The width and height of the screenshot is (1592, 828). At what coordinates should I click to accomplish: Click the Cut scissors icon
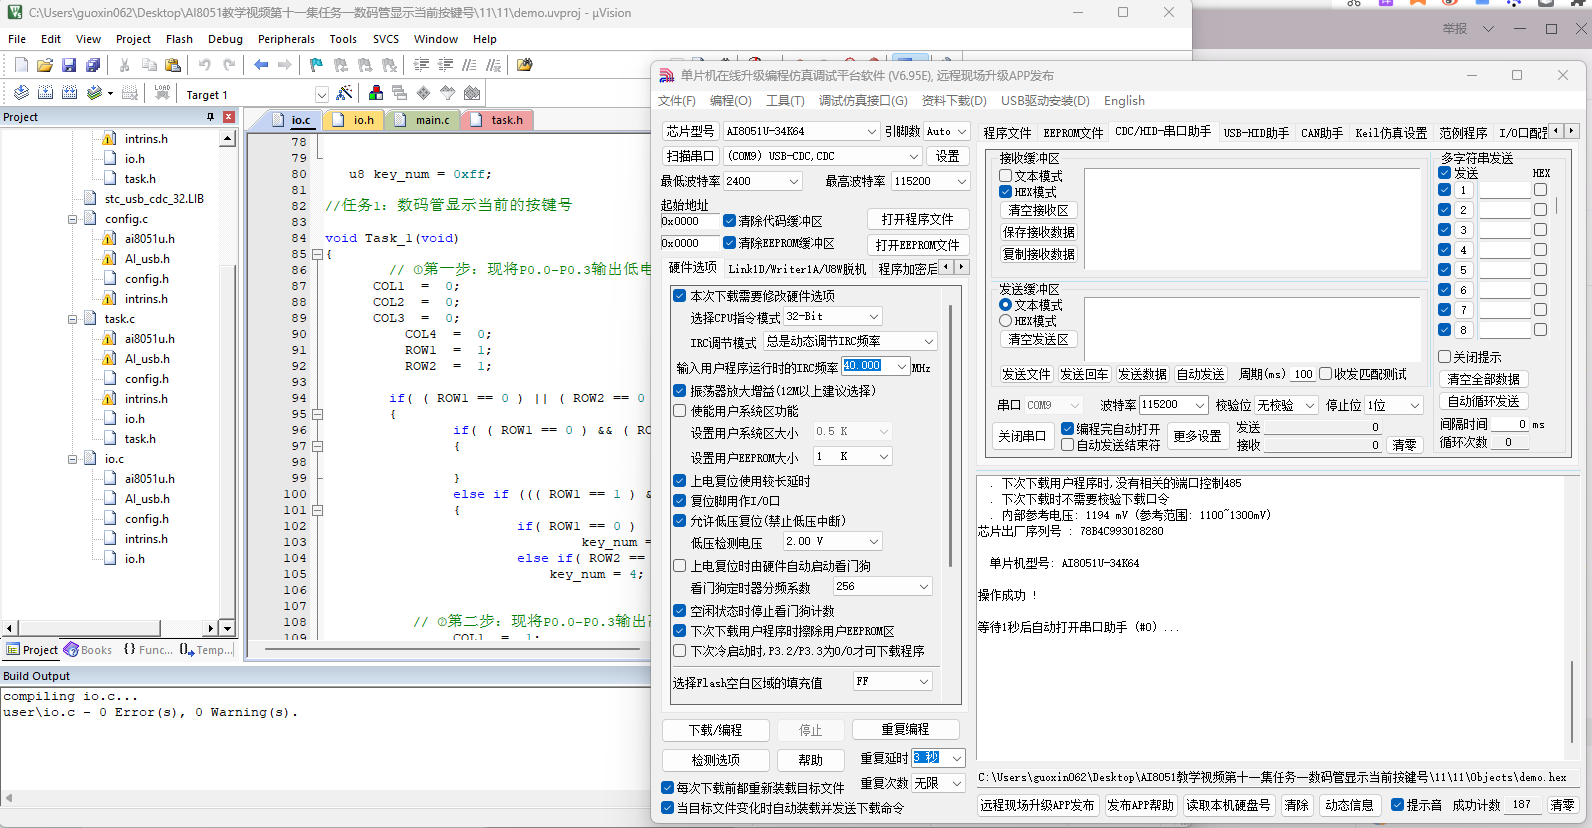click(125, 65)
